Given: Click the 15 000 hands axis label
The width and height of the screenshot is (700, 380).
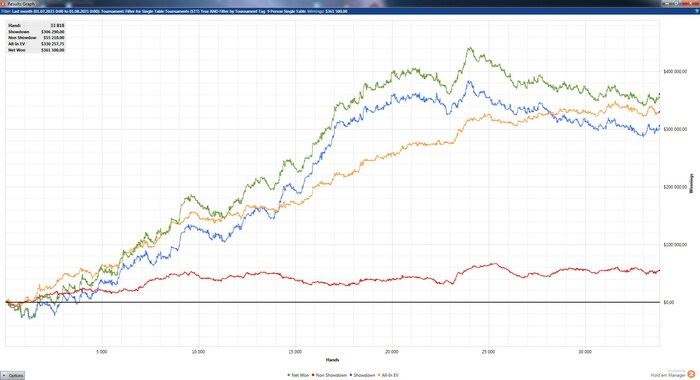Looking at the screenshot, I should 295,352.
